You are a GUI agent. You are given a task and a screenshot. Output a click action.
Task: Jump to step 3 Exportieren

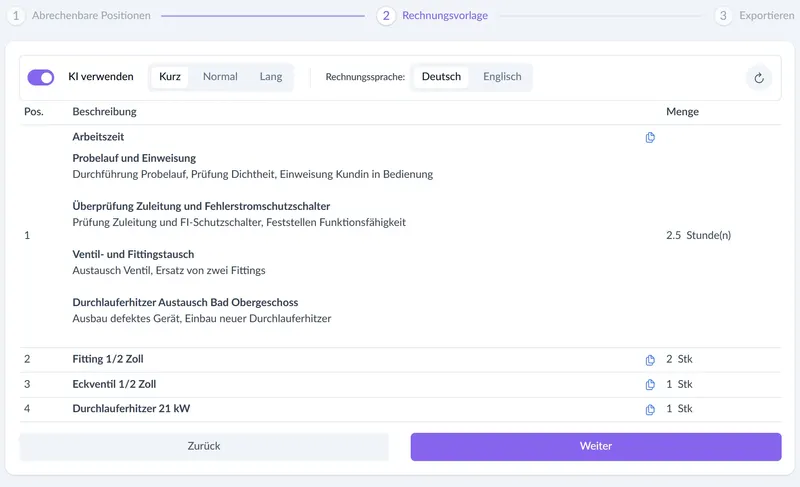point(754,15)
